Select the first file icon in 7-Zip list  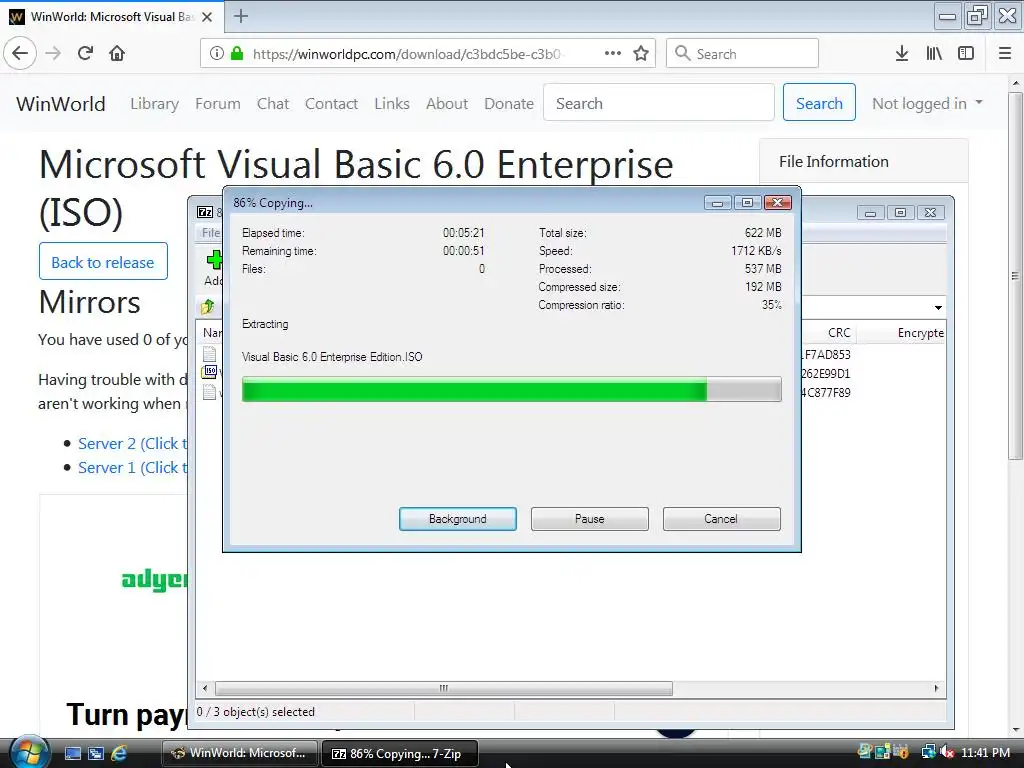tap(210, 353)
